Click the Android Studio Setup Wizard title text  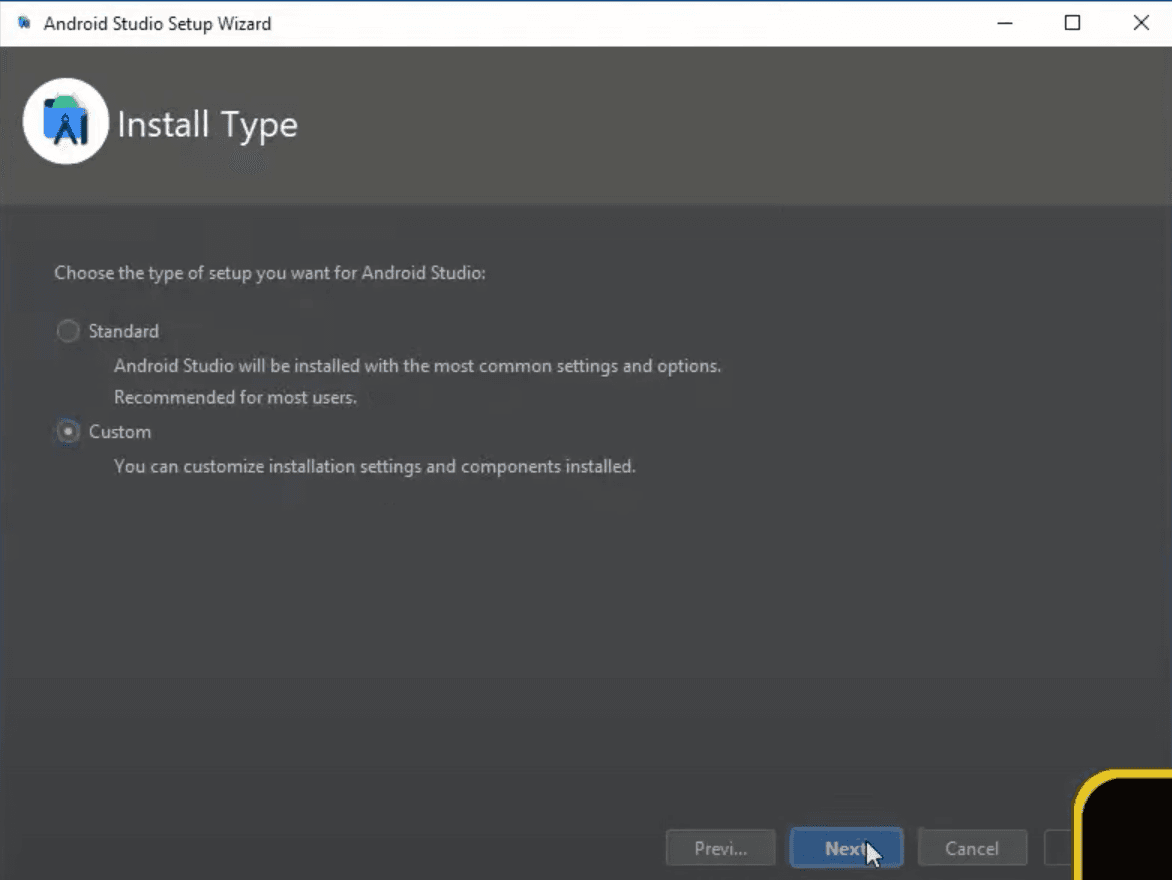click(156, 23)
